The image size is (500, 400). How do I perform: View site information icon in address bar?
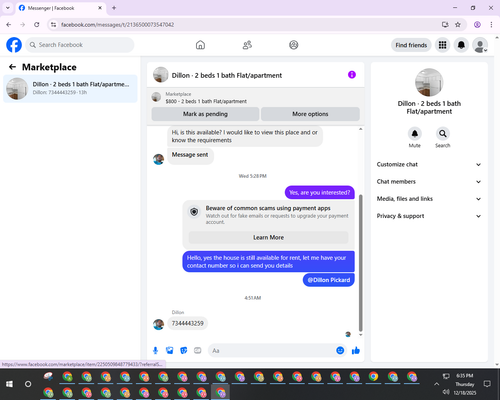coord(54,24)
